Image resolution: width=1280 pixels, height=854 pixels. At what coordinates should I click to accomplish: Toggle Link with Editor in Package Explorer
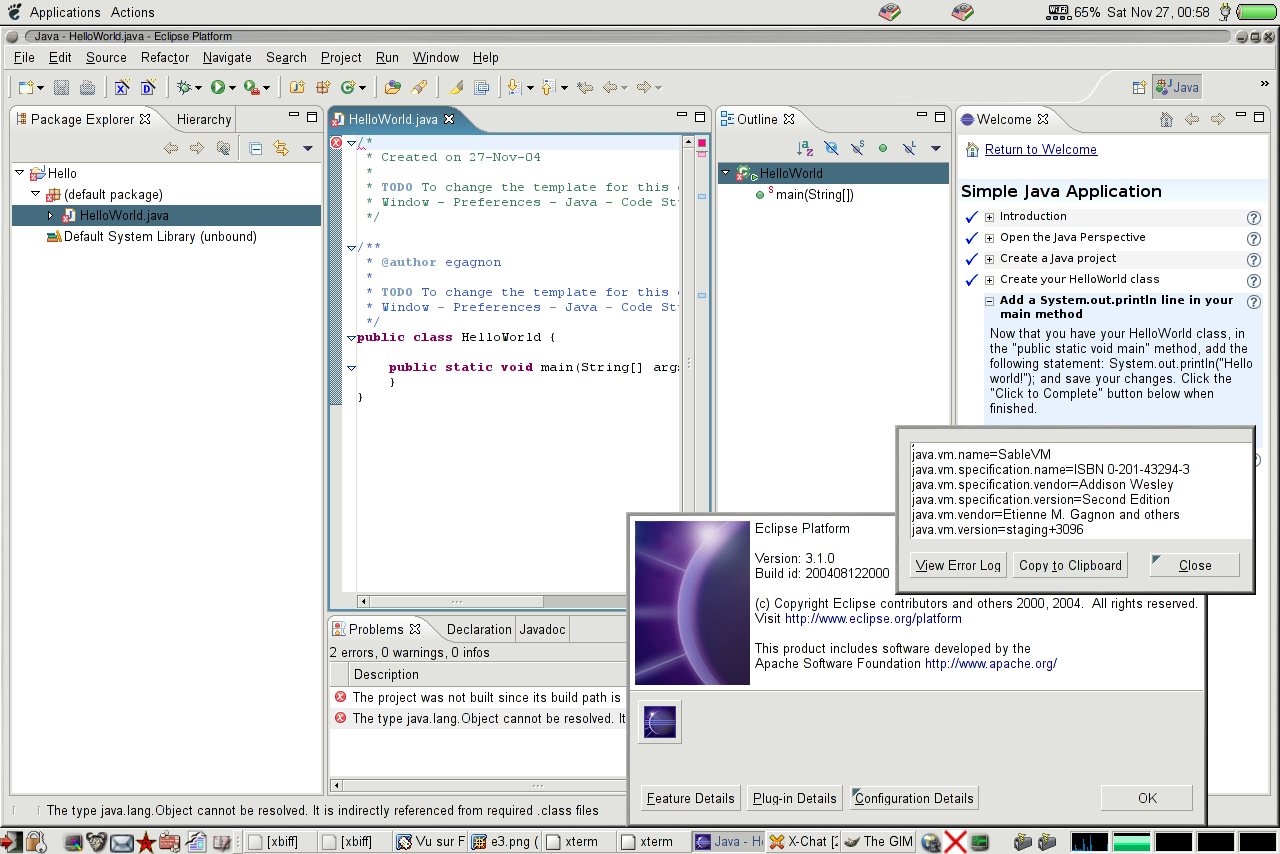(x=281, y=149)
